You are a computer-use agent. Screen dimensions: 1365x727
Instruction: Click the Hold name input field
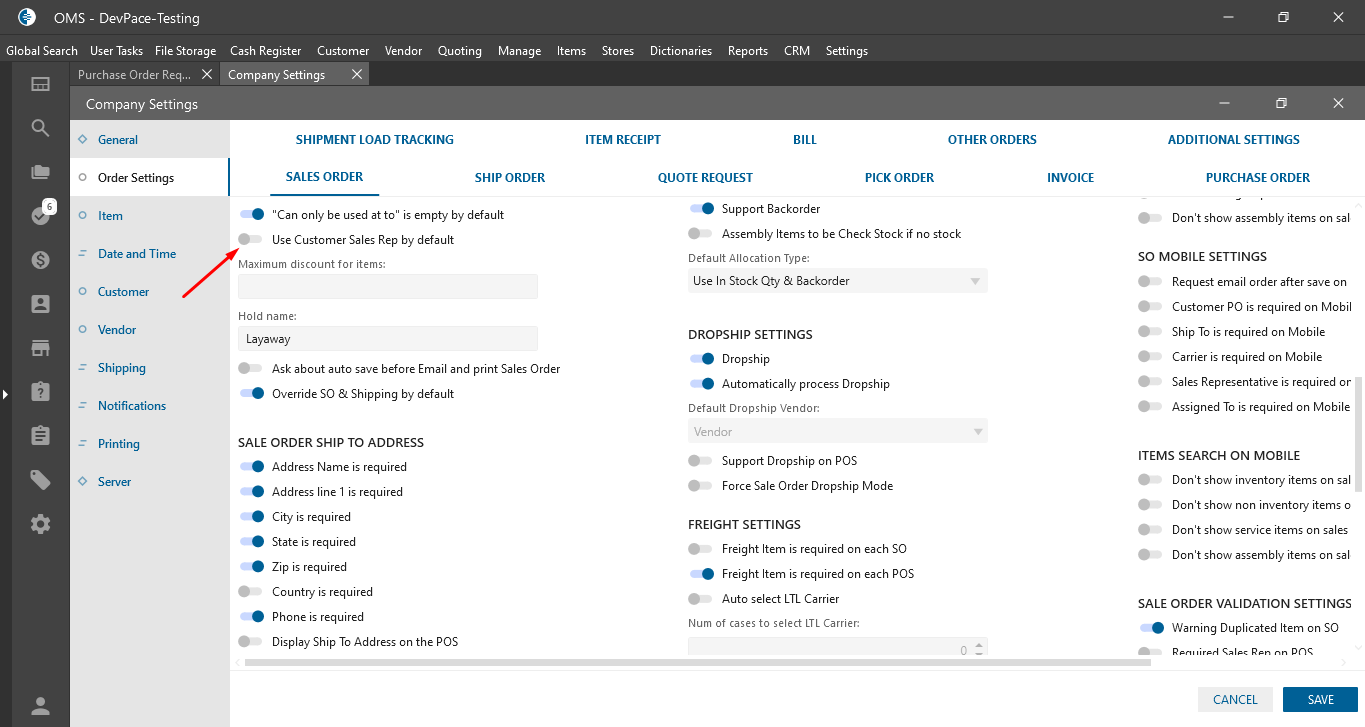coord(388,339)
